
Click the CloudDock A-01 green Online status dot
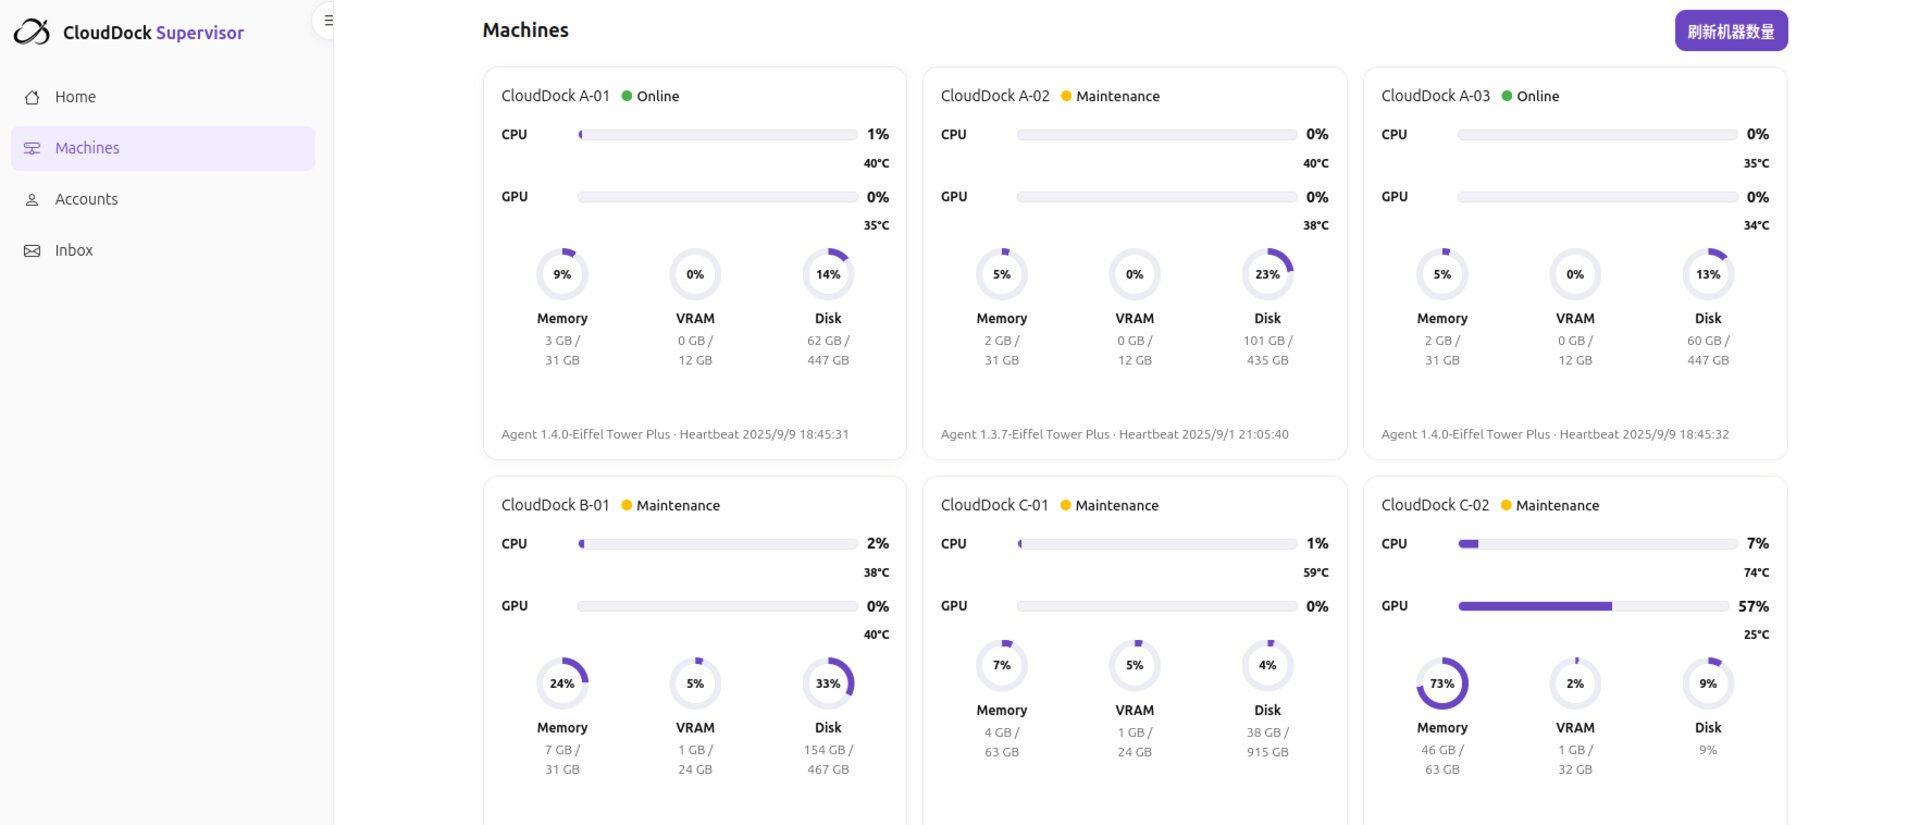[x=627, y=96]
